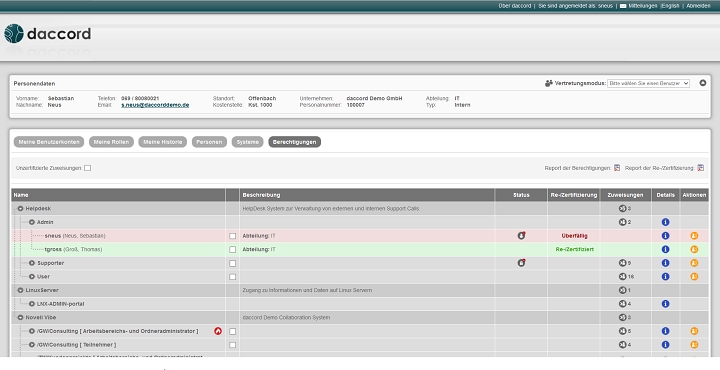Click the assignments icon in User row

click(622, 277)
